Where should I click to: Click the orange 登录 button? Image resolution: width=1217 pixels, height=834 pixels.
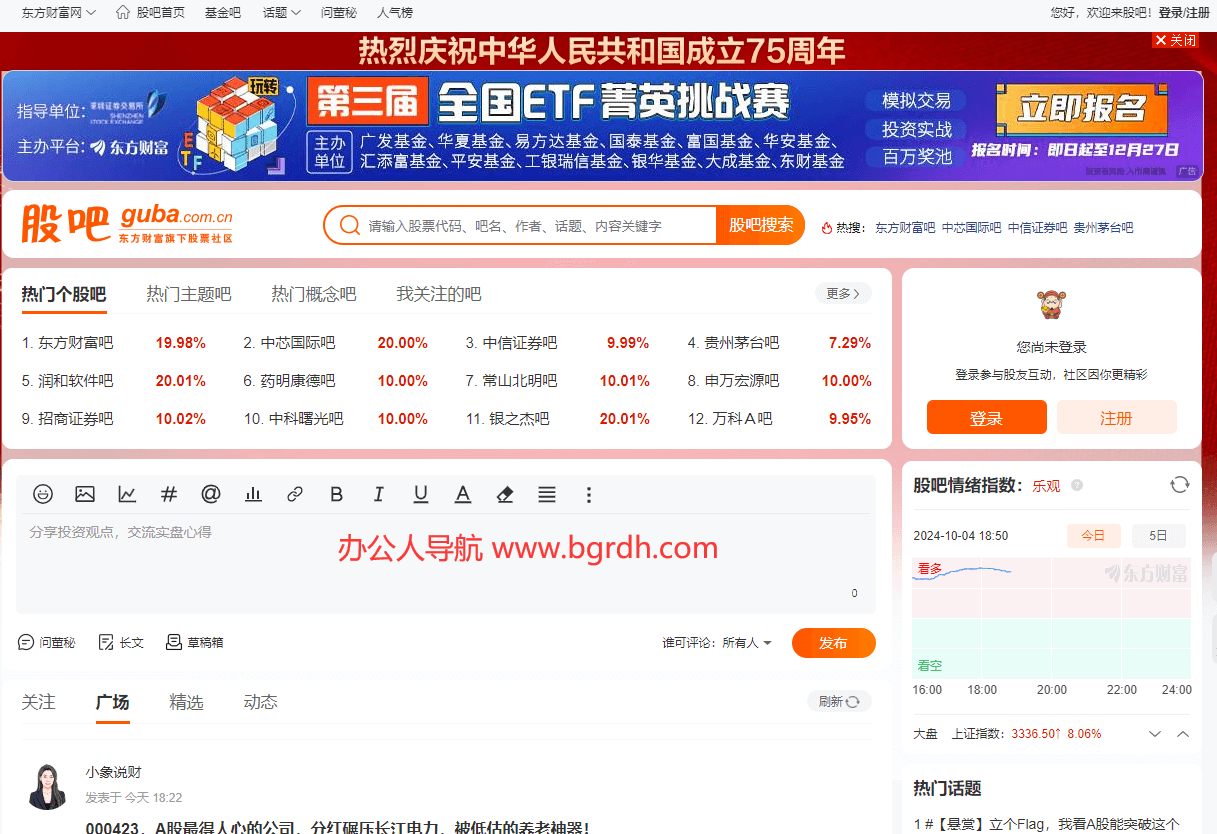coord(986,417)
